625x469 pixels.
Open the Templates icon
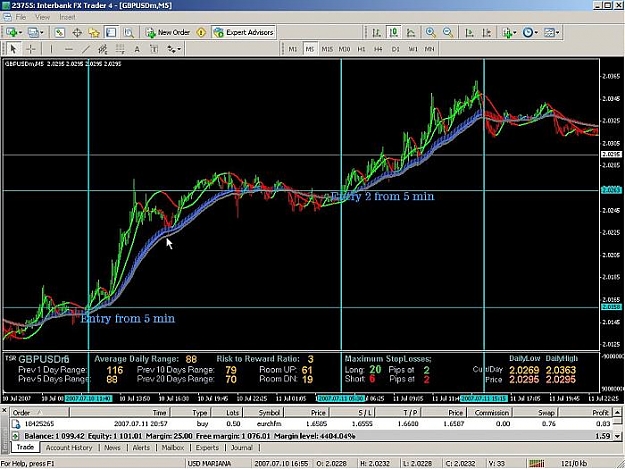549,33
